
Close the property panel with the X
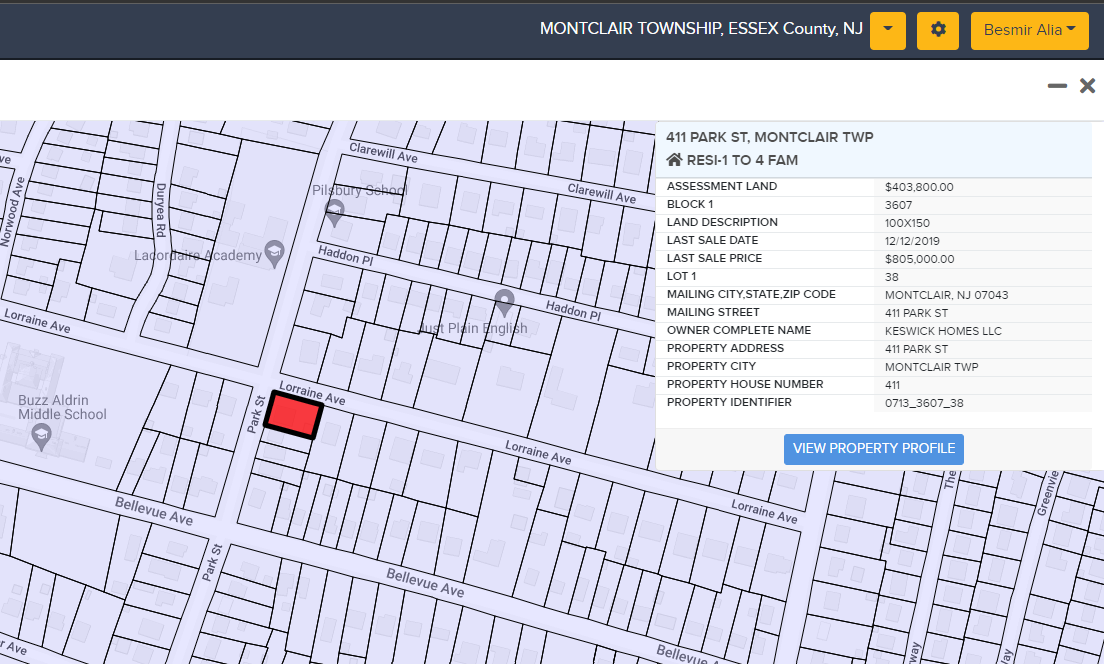(x=1087, y=86)
